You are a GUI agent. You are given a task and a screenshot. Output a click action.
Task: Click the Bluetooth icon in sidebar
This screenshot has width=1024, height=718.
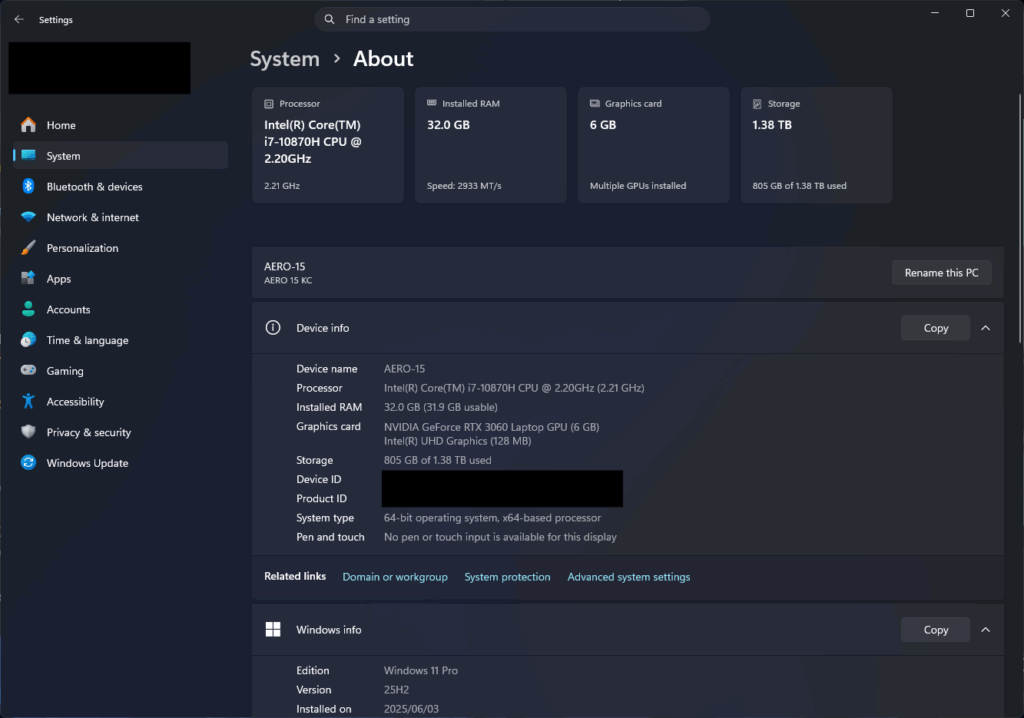pos(28,186)
